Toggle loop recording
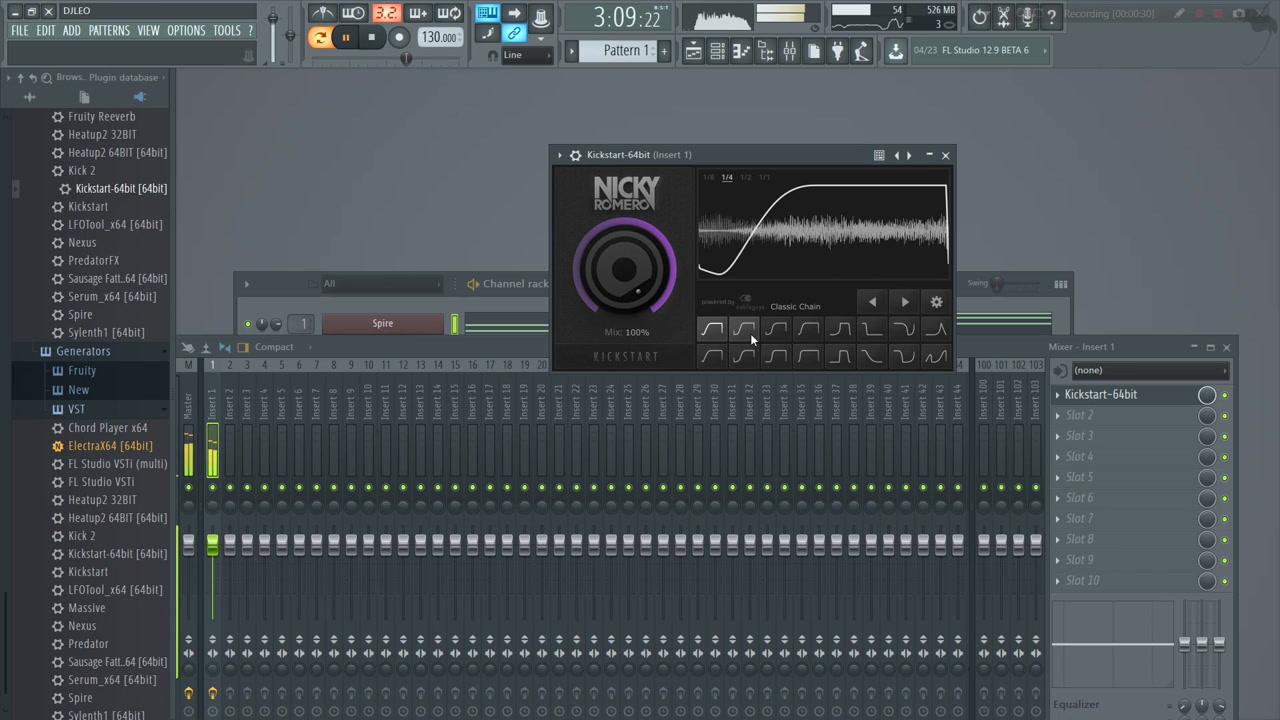Viewport: 1280px width, 720px height. (449, 13)
